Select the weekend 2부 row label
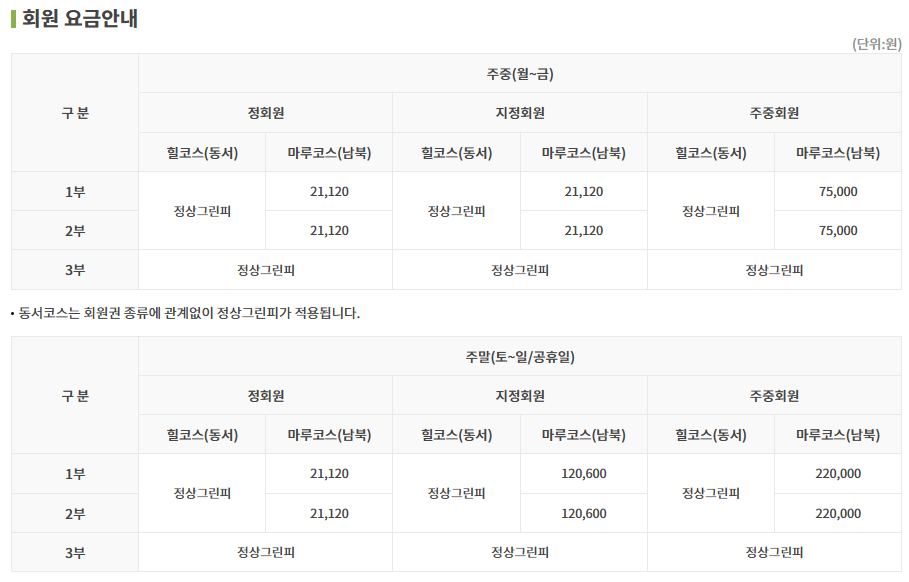 click(x=75, y=514)
